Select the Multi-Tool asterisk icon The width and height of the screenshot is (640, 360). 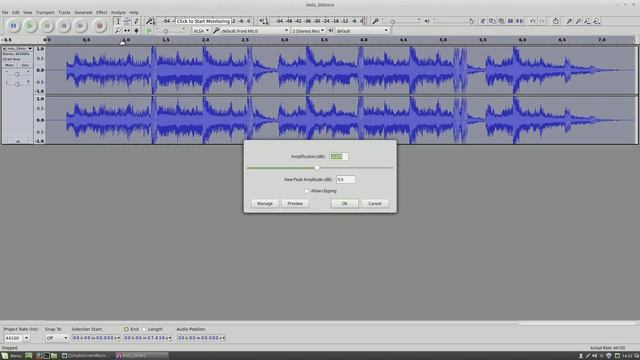(x=136, y=31)
